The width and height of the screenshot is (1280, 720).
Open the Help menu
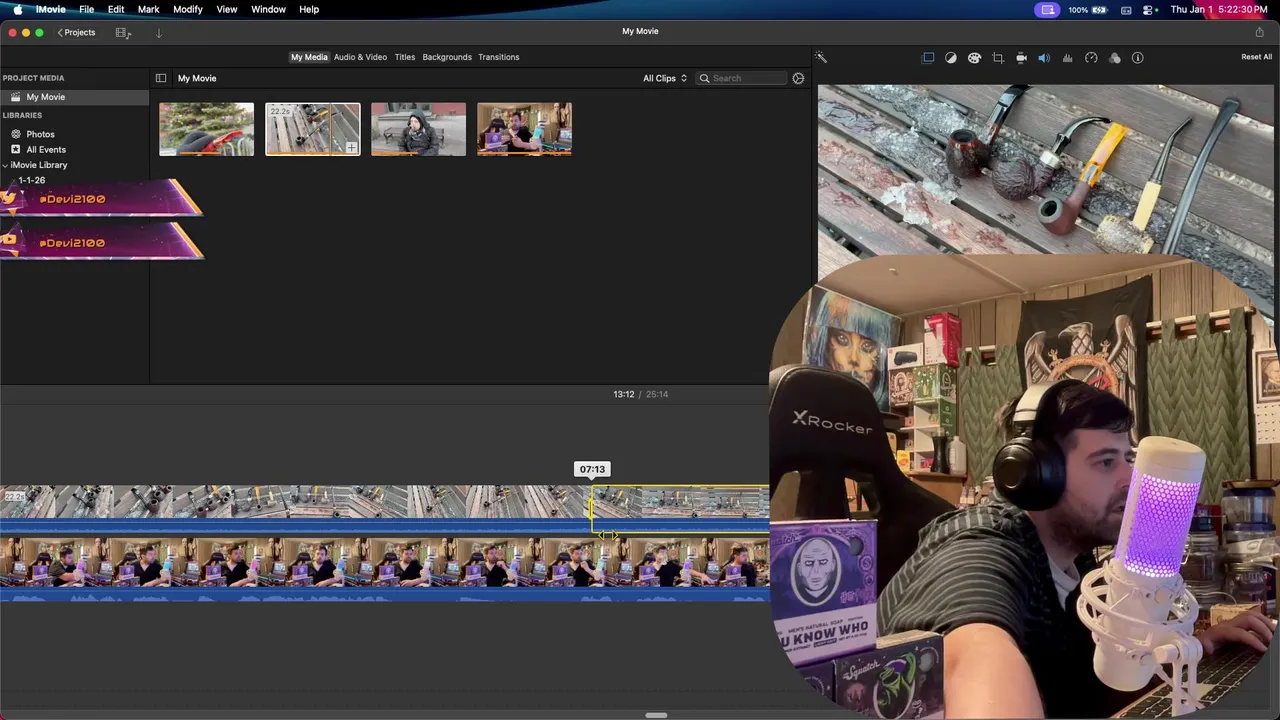pos(309,9)
